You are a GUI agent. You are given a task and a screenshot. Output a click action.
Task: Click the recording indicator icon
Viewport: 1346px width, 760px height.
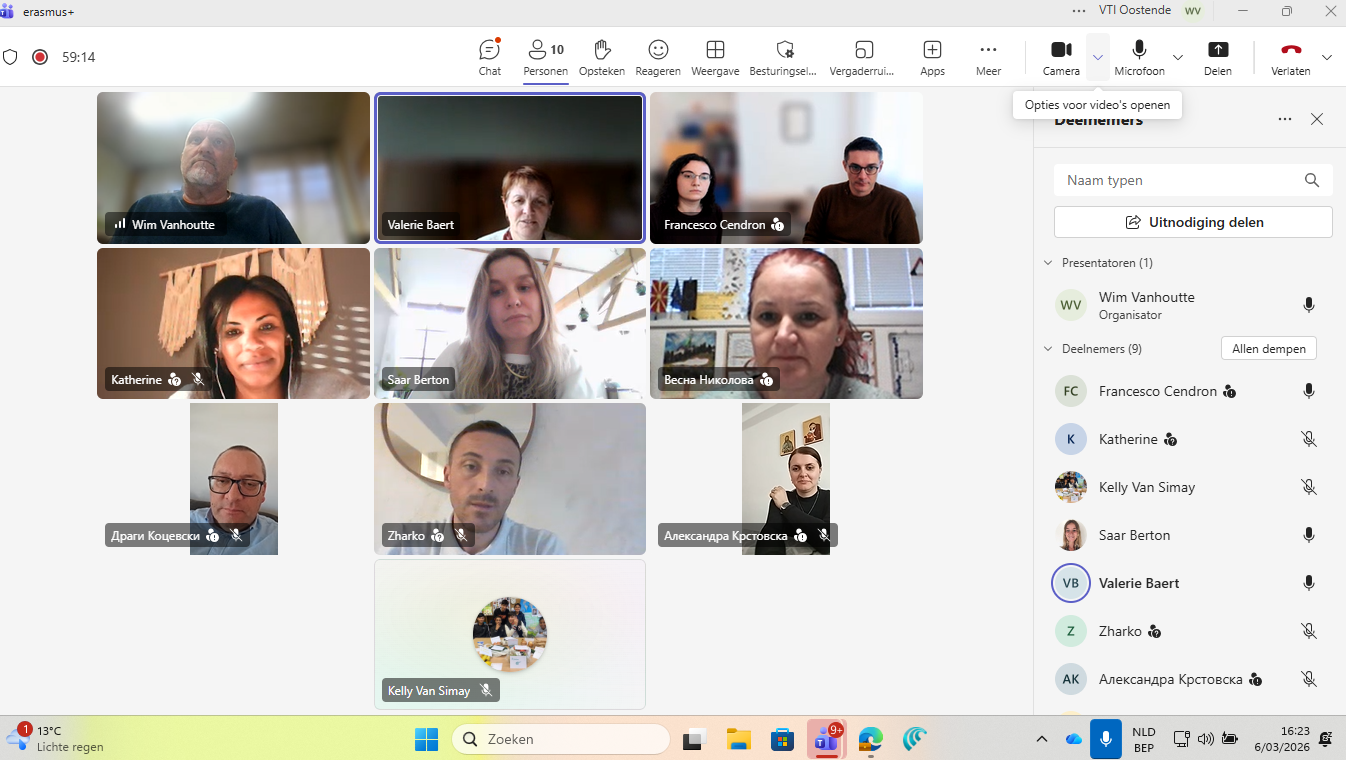[x=40, y=57]
